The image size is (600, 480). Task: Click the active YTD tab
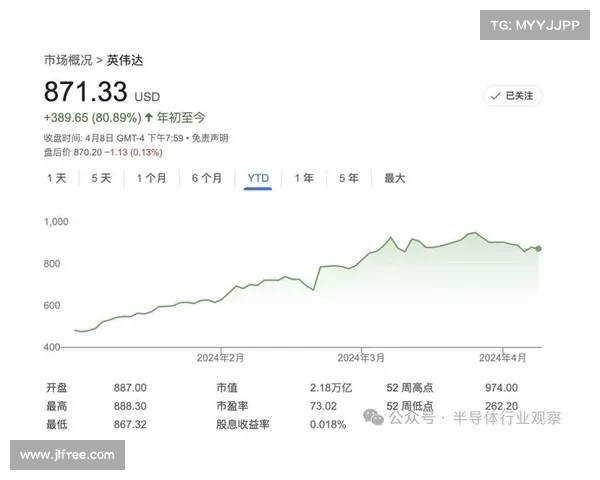[258, 178]
